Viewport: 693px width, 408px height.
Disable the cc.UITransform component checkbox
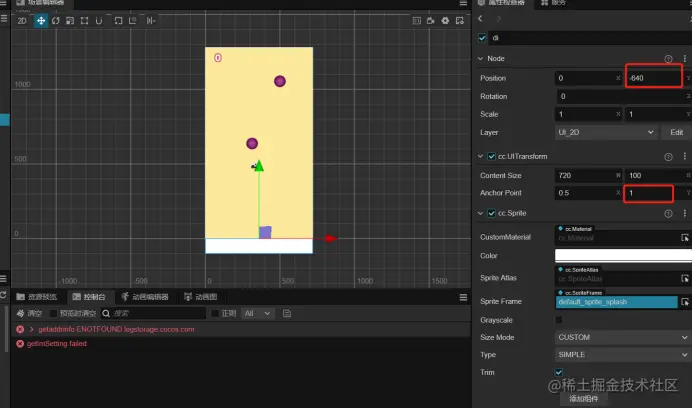[x=491, y=156]
